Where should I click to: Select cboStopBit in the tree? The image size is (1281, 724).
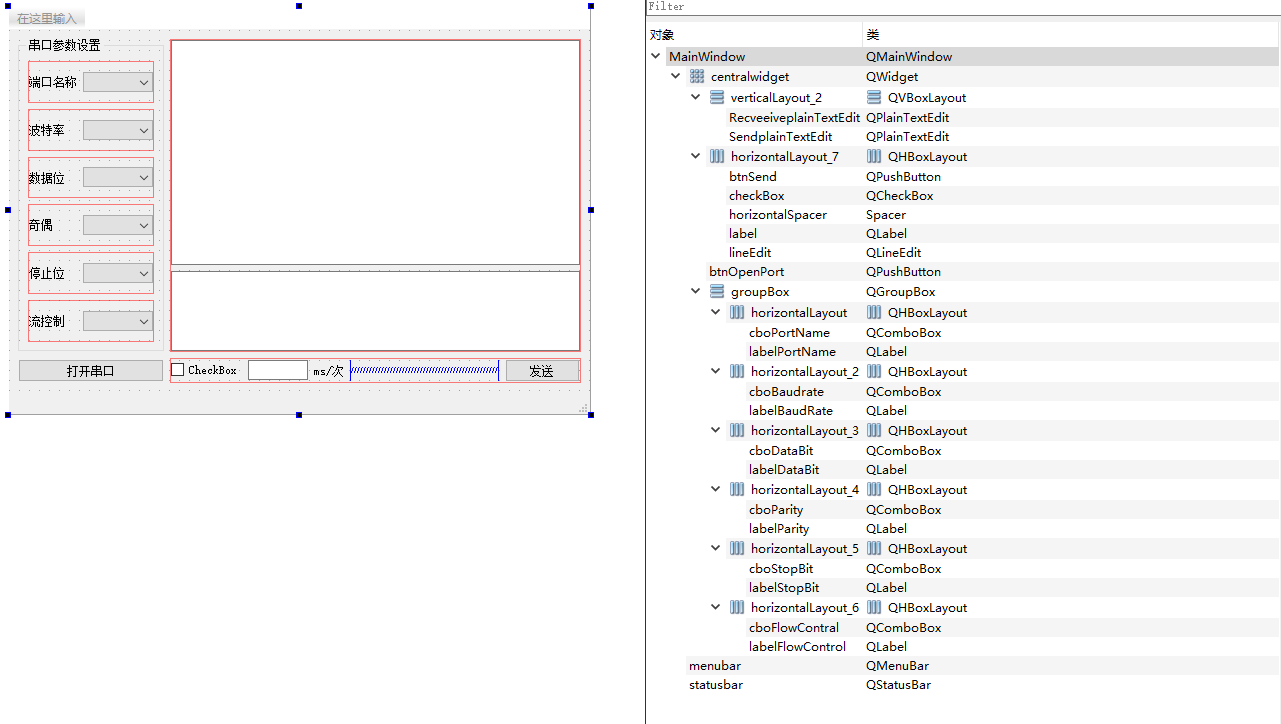point(781,569)
